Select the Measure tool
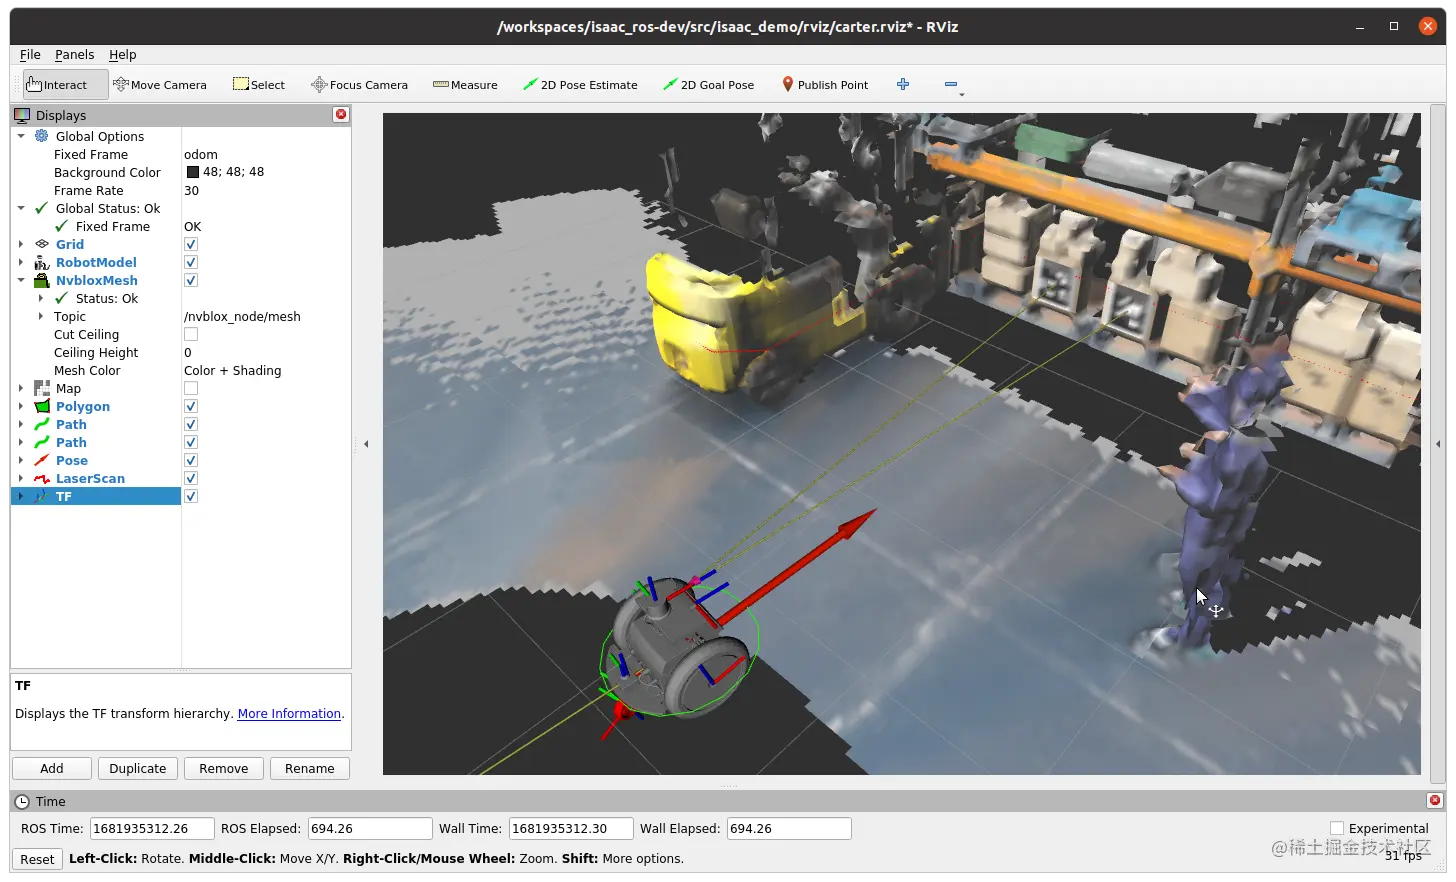Screen dimensions: 1456x882 coord(464,84)
